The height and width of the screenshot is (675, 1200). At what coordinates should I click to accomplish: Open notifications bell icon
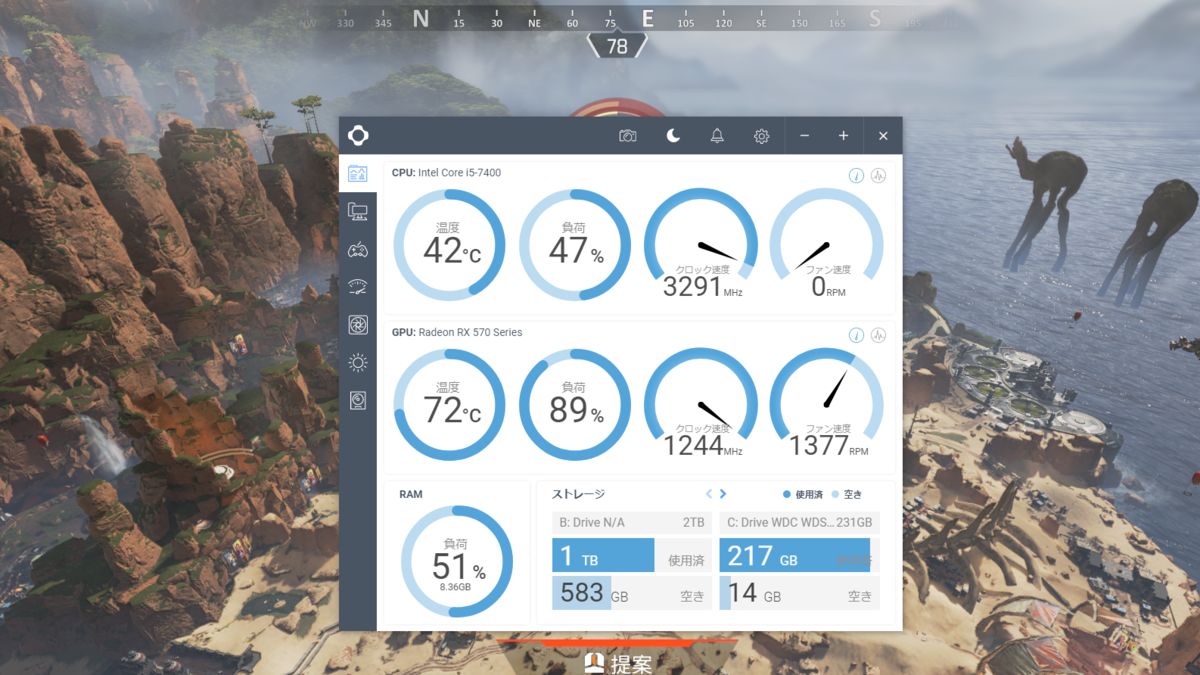click(x=717, y=136)
